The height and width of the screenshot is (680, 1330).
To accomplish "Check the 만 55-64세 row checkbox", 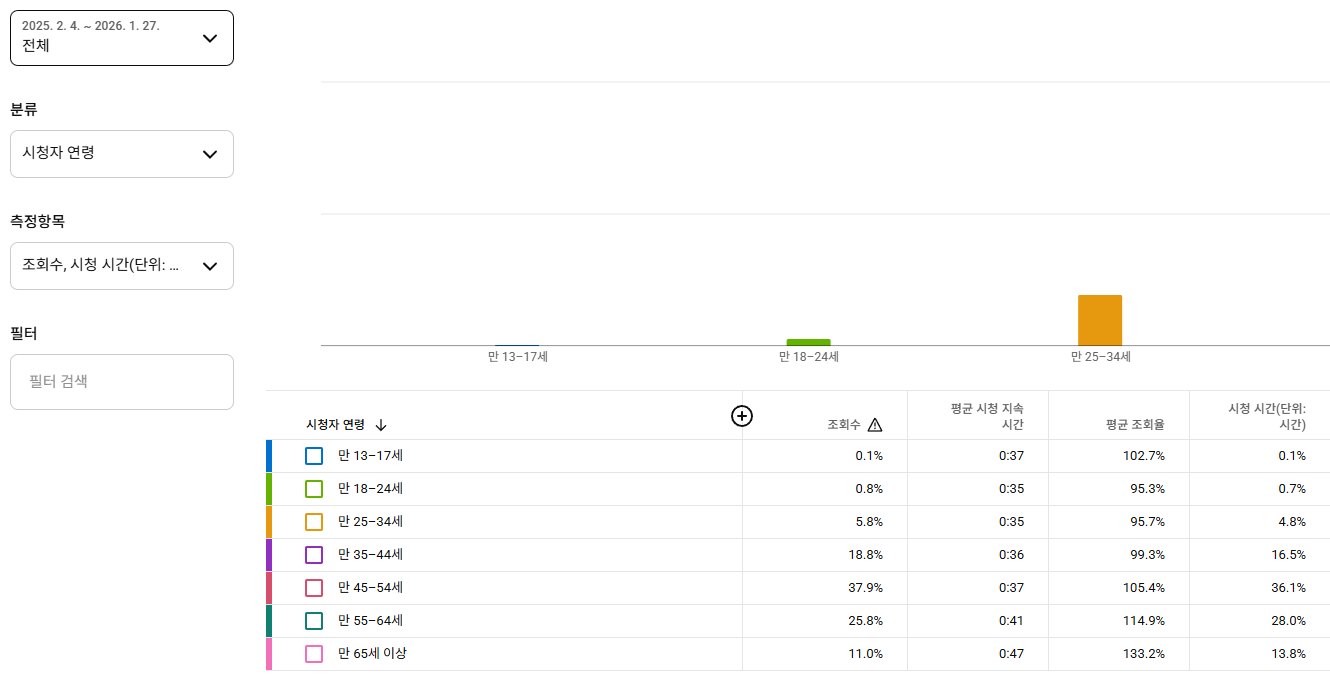I will click(x=313, y=621).
